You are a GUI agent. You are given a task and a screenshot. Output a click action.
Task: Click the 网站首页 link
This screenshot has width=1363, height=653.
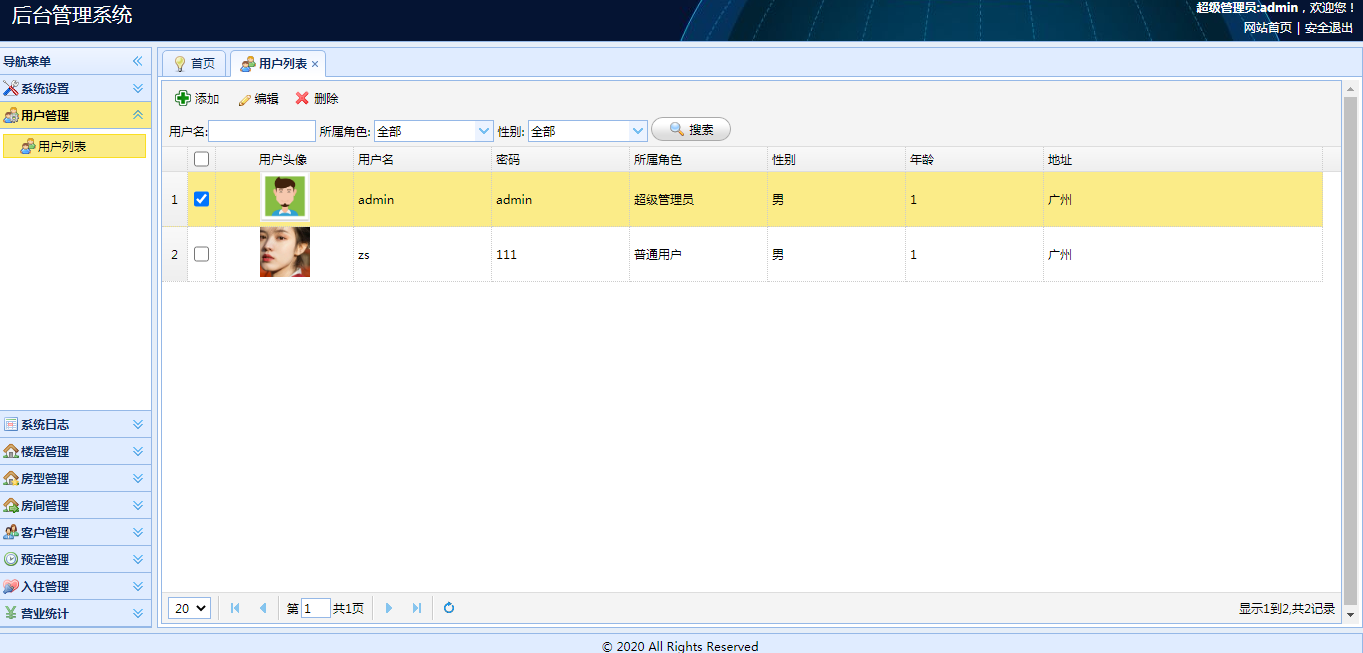[x=1267, y=28]
